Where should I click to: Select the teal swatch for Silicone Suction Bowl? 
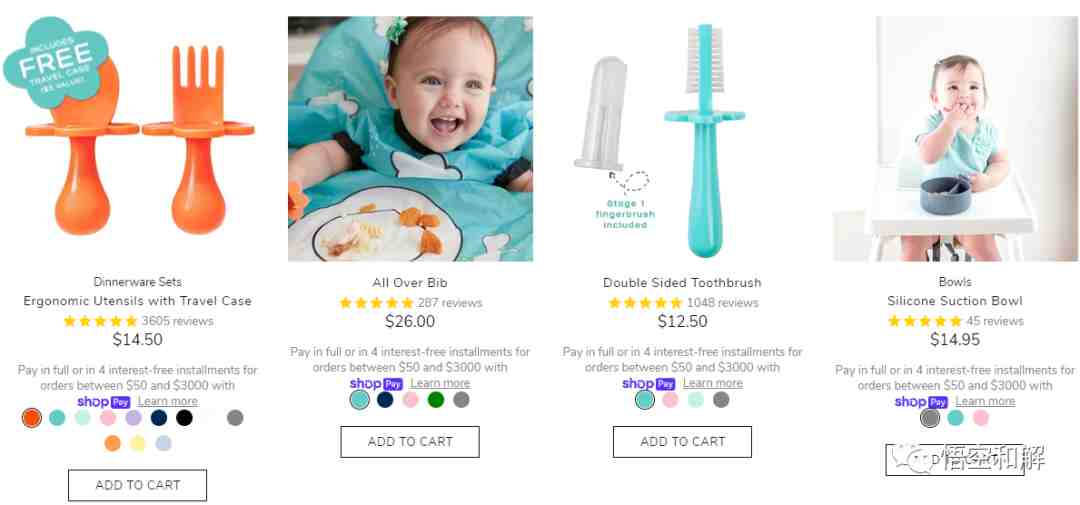(x=955, y=418)
